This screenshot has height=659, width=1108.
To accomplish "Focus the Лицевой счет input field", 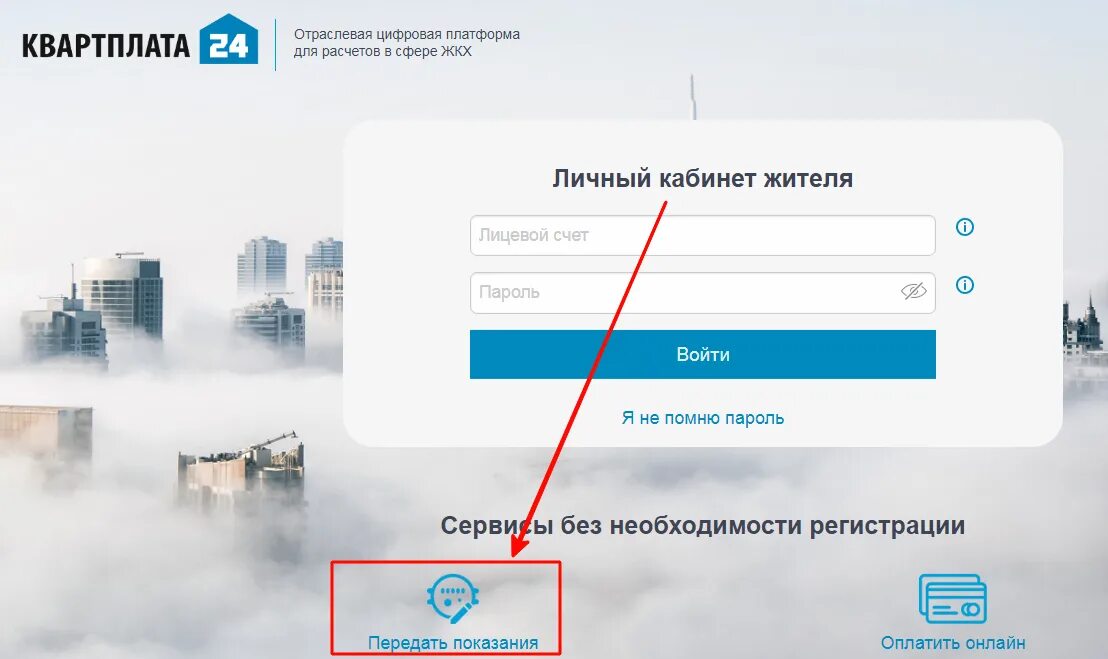I will pos(702,235).
